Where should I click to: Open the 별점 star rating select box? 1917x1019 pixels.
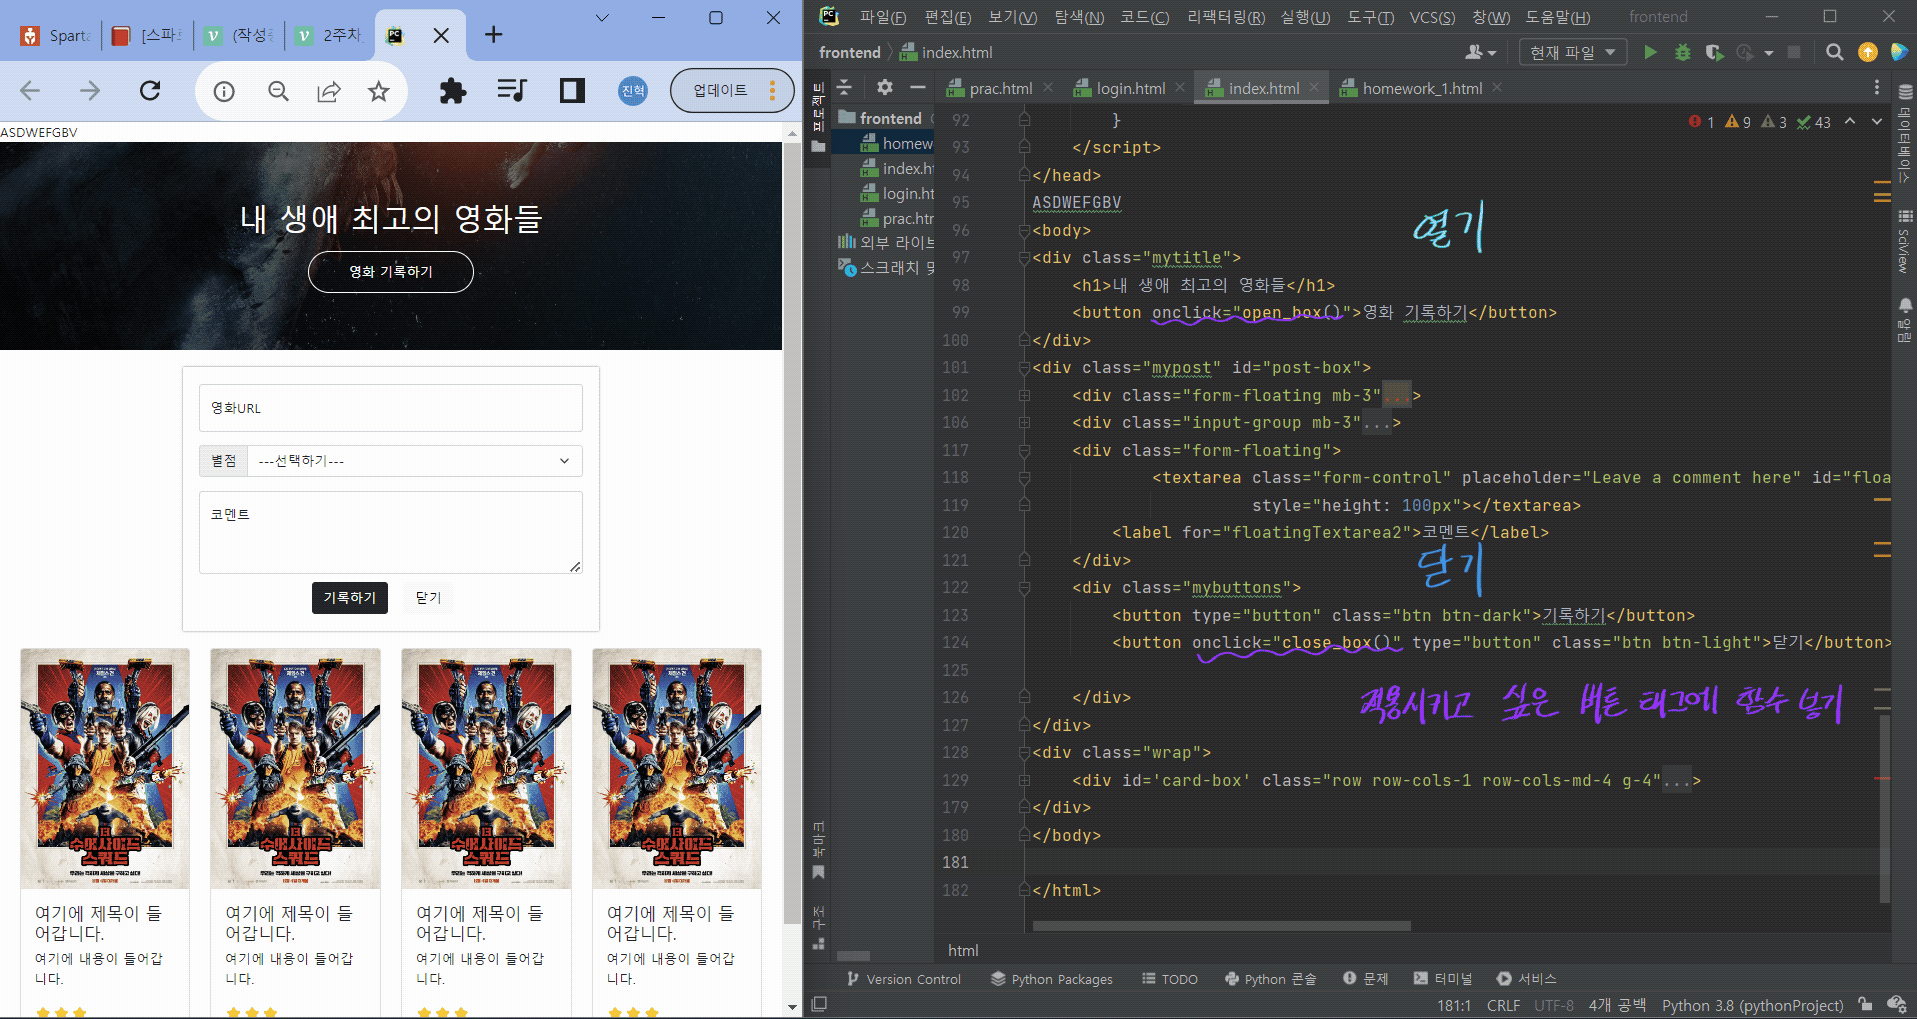(x=414, y=461)
